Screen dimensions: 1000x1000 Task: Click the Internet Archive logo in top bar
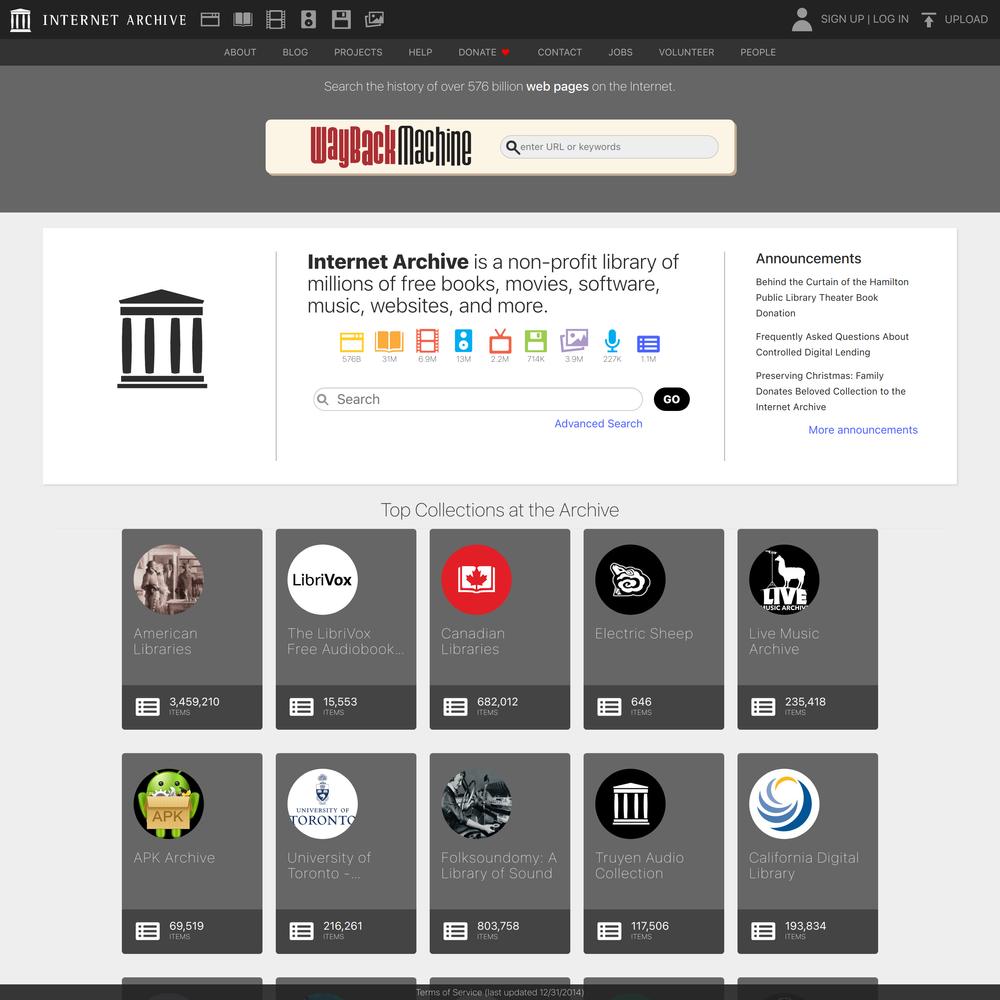(99, 20)
